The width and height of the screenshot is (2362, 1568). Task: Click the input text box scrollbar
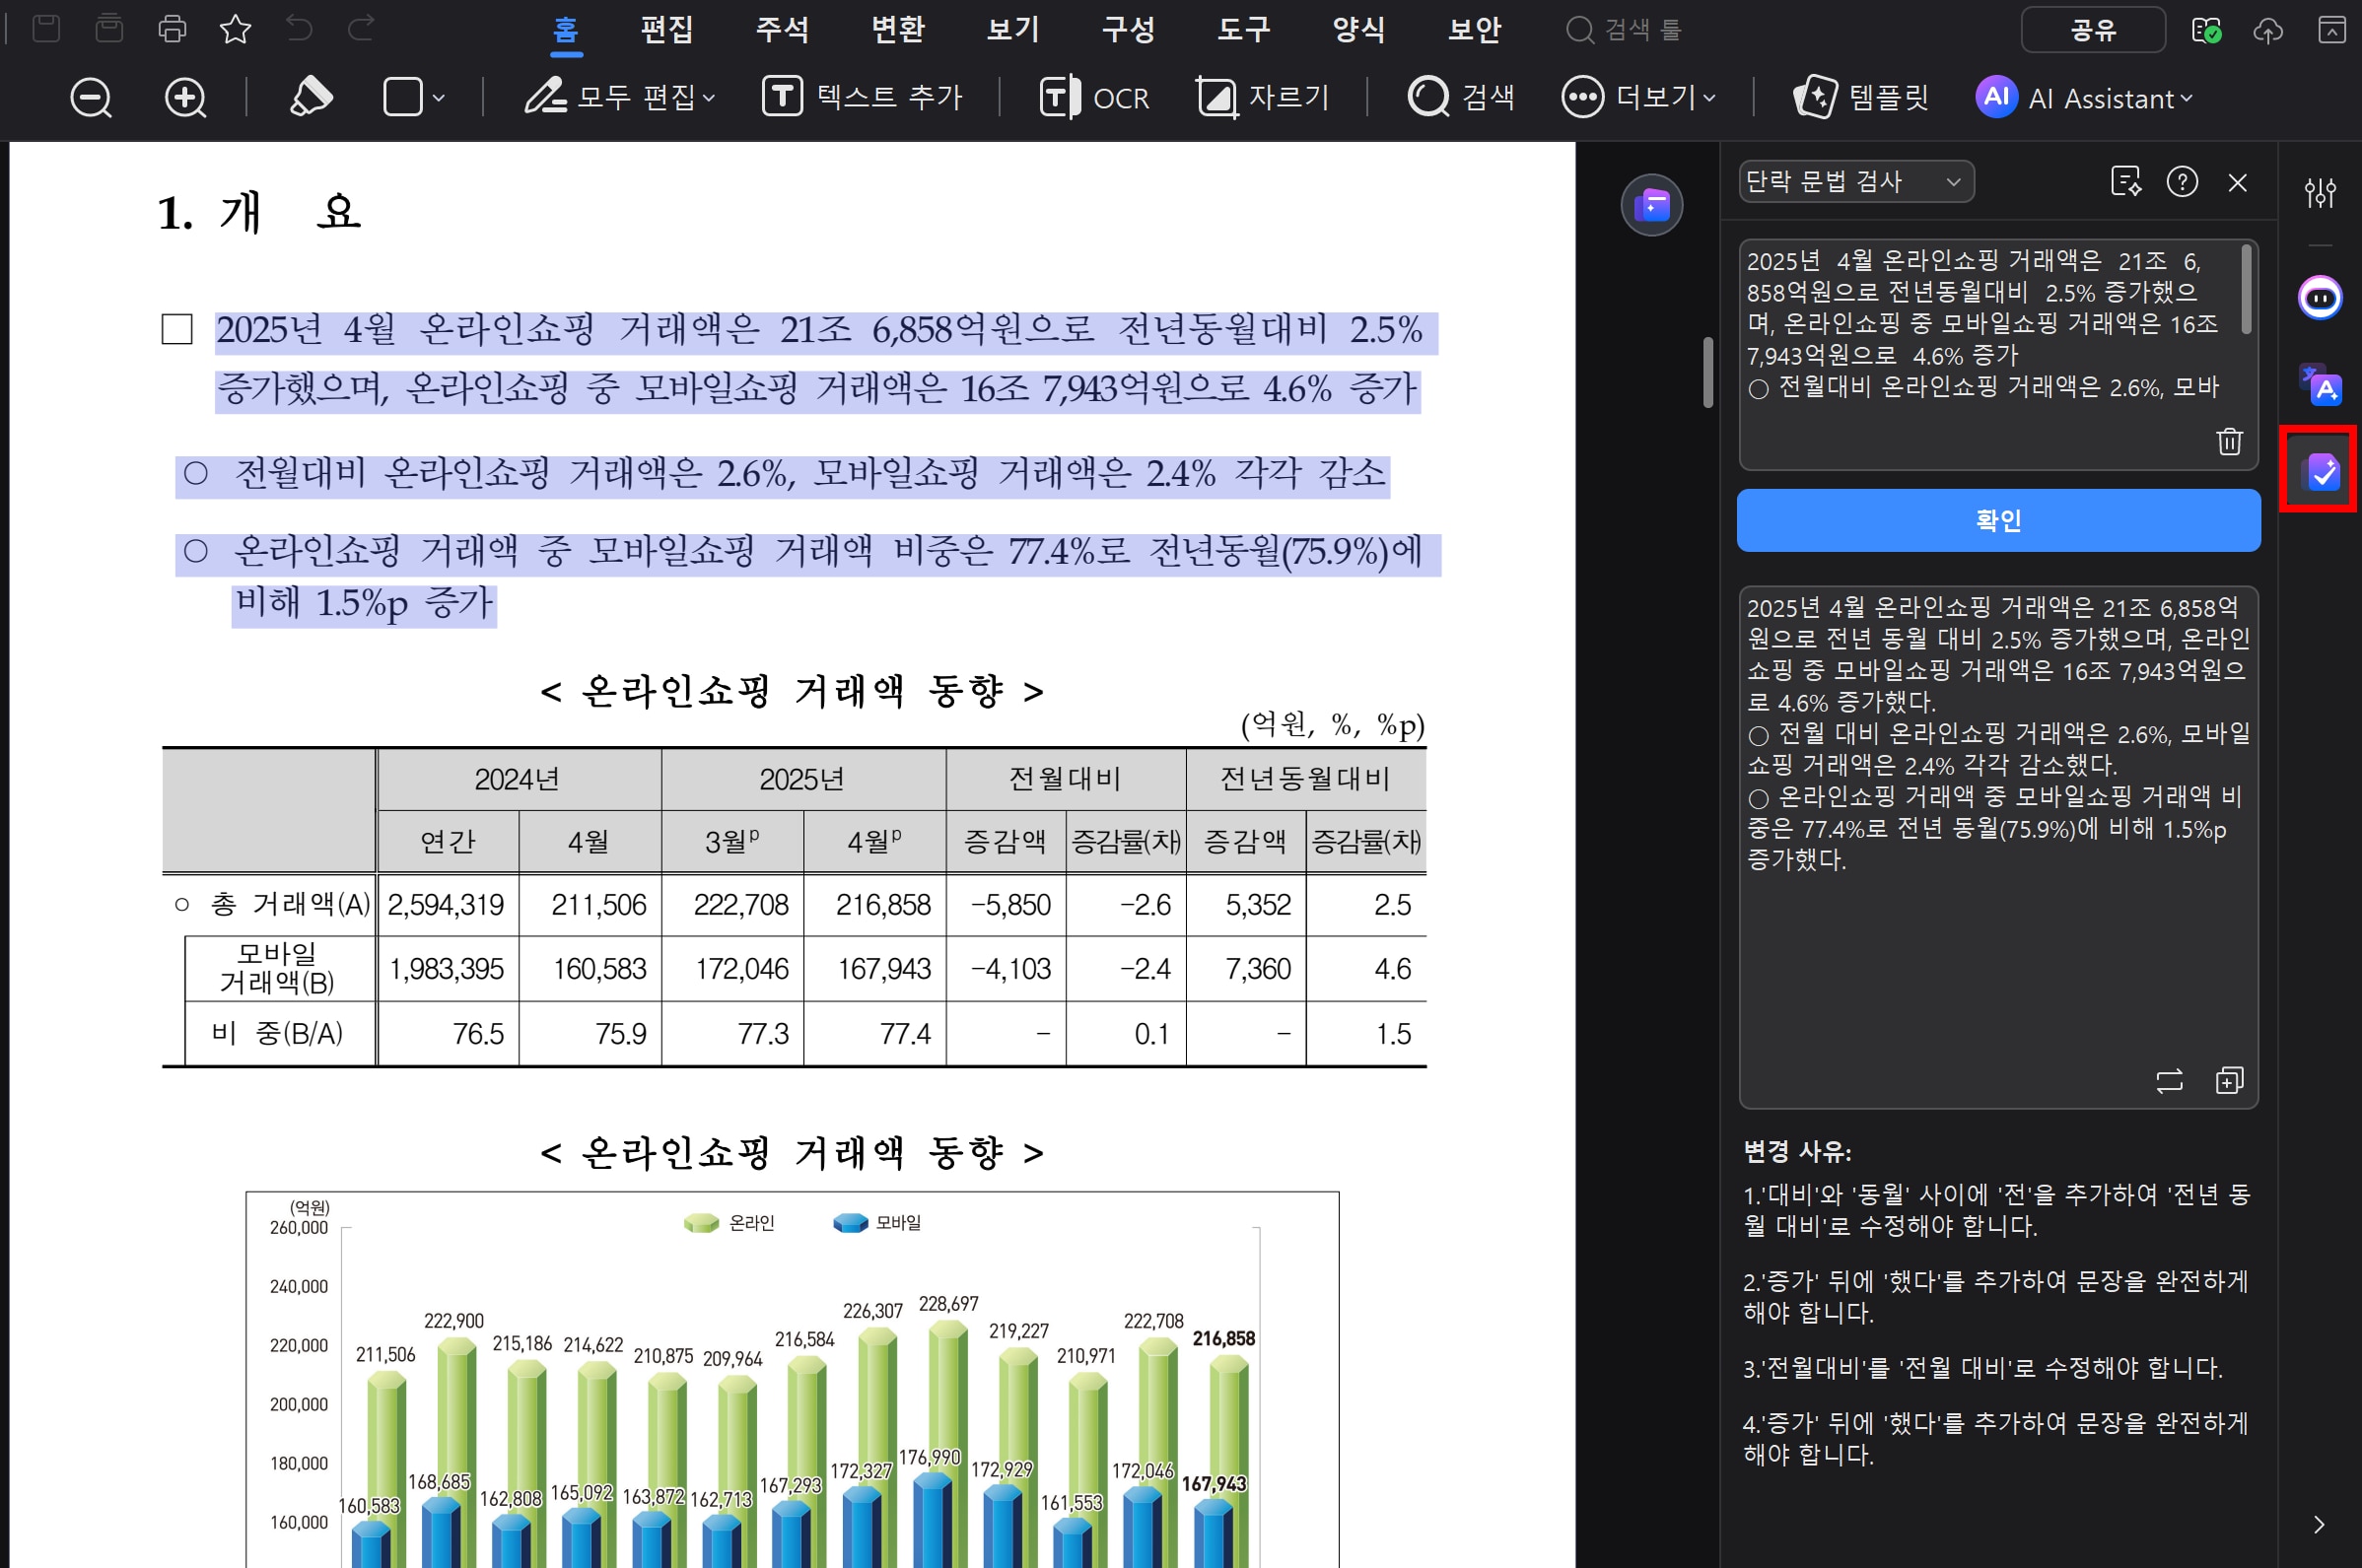click(x=2247, y=289)
